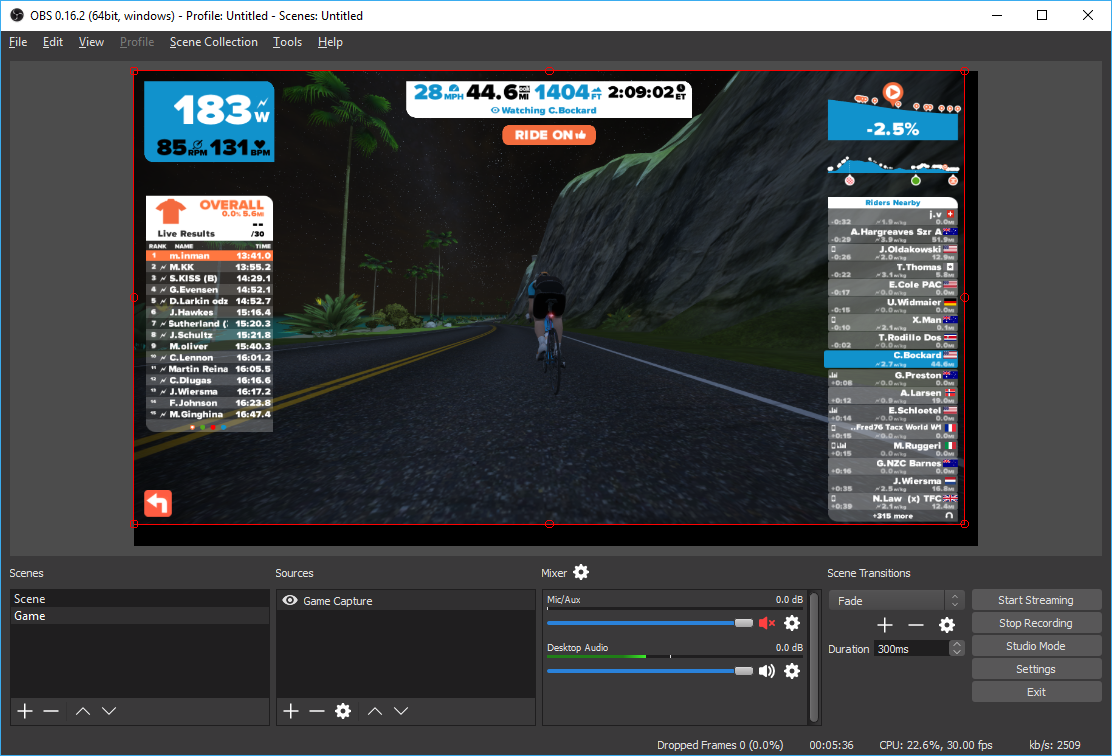Screen dimensions: 1112x756
Task: Select the Scene item in the Scenes list
Action: (x=140, y=599)
